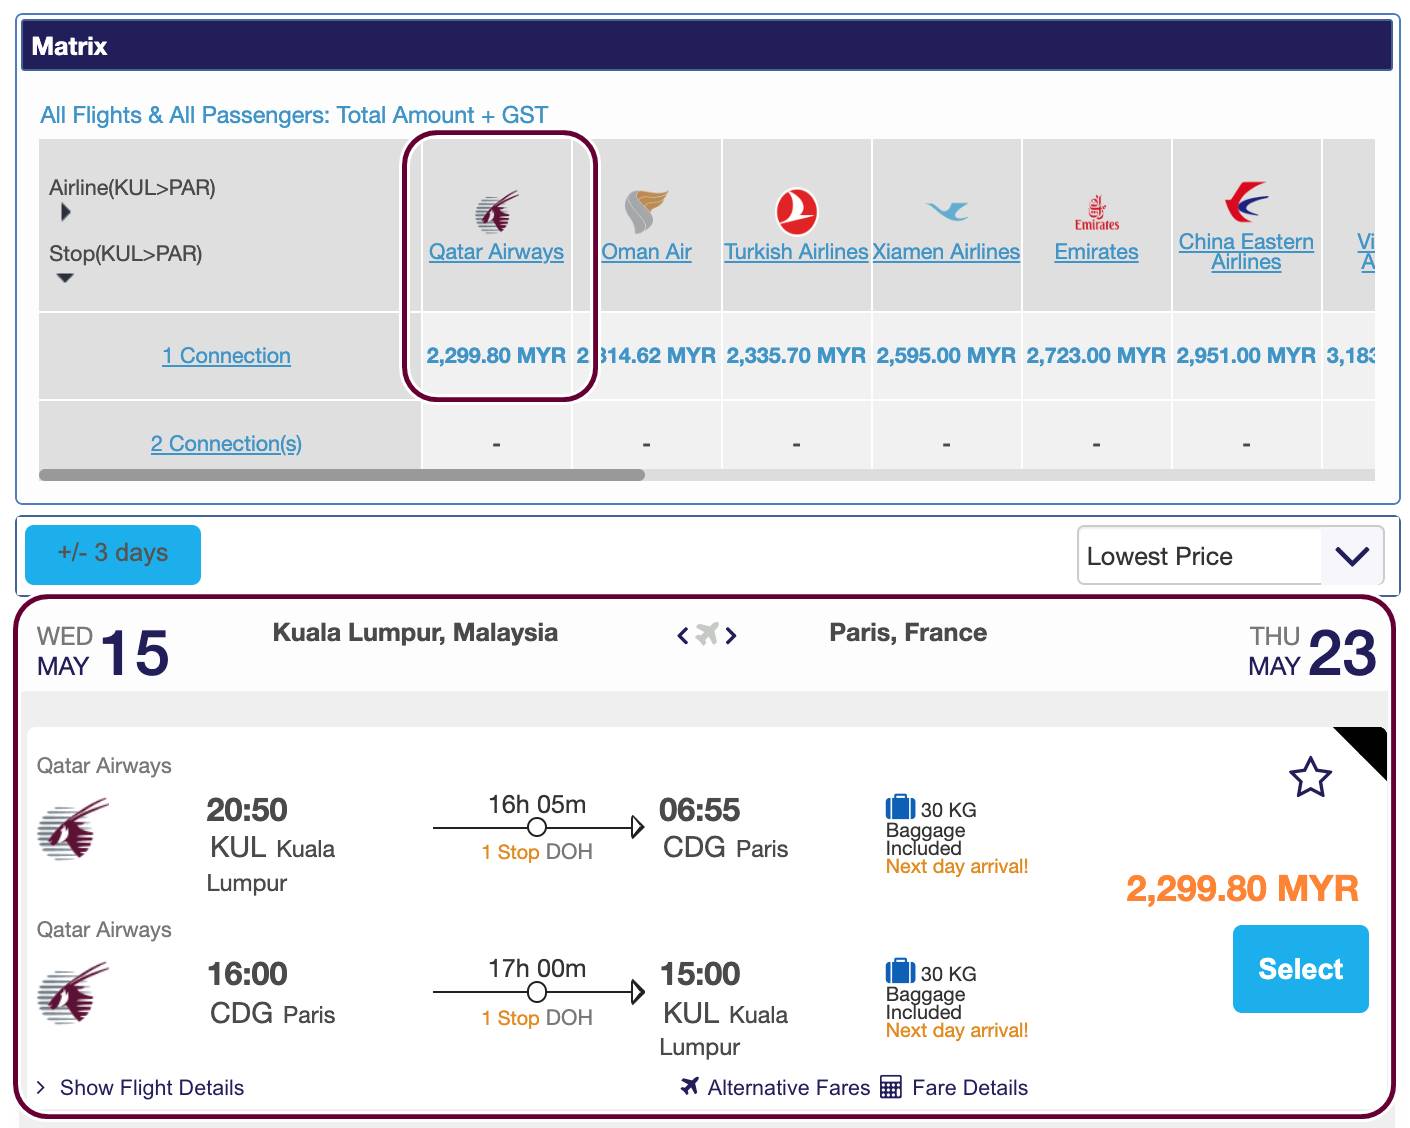The width and height of the screenshot is (1410, 1128).
Task: Click the return 1 Stop DOH circle marker
Action: [537, 992]
